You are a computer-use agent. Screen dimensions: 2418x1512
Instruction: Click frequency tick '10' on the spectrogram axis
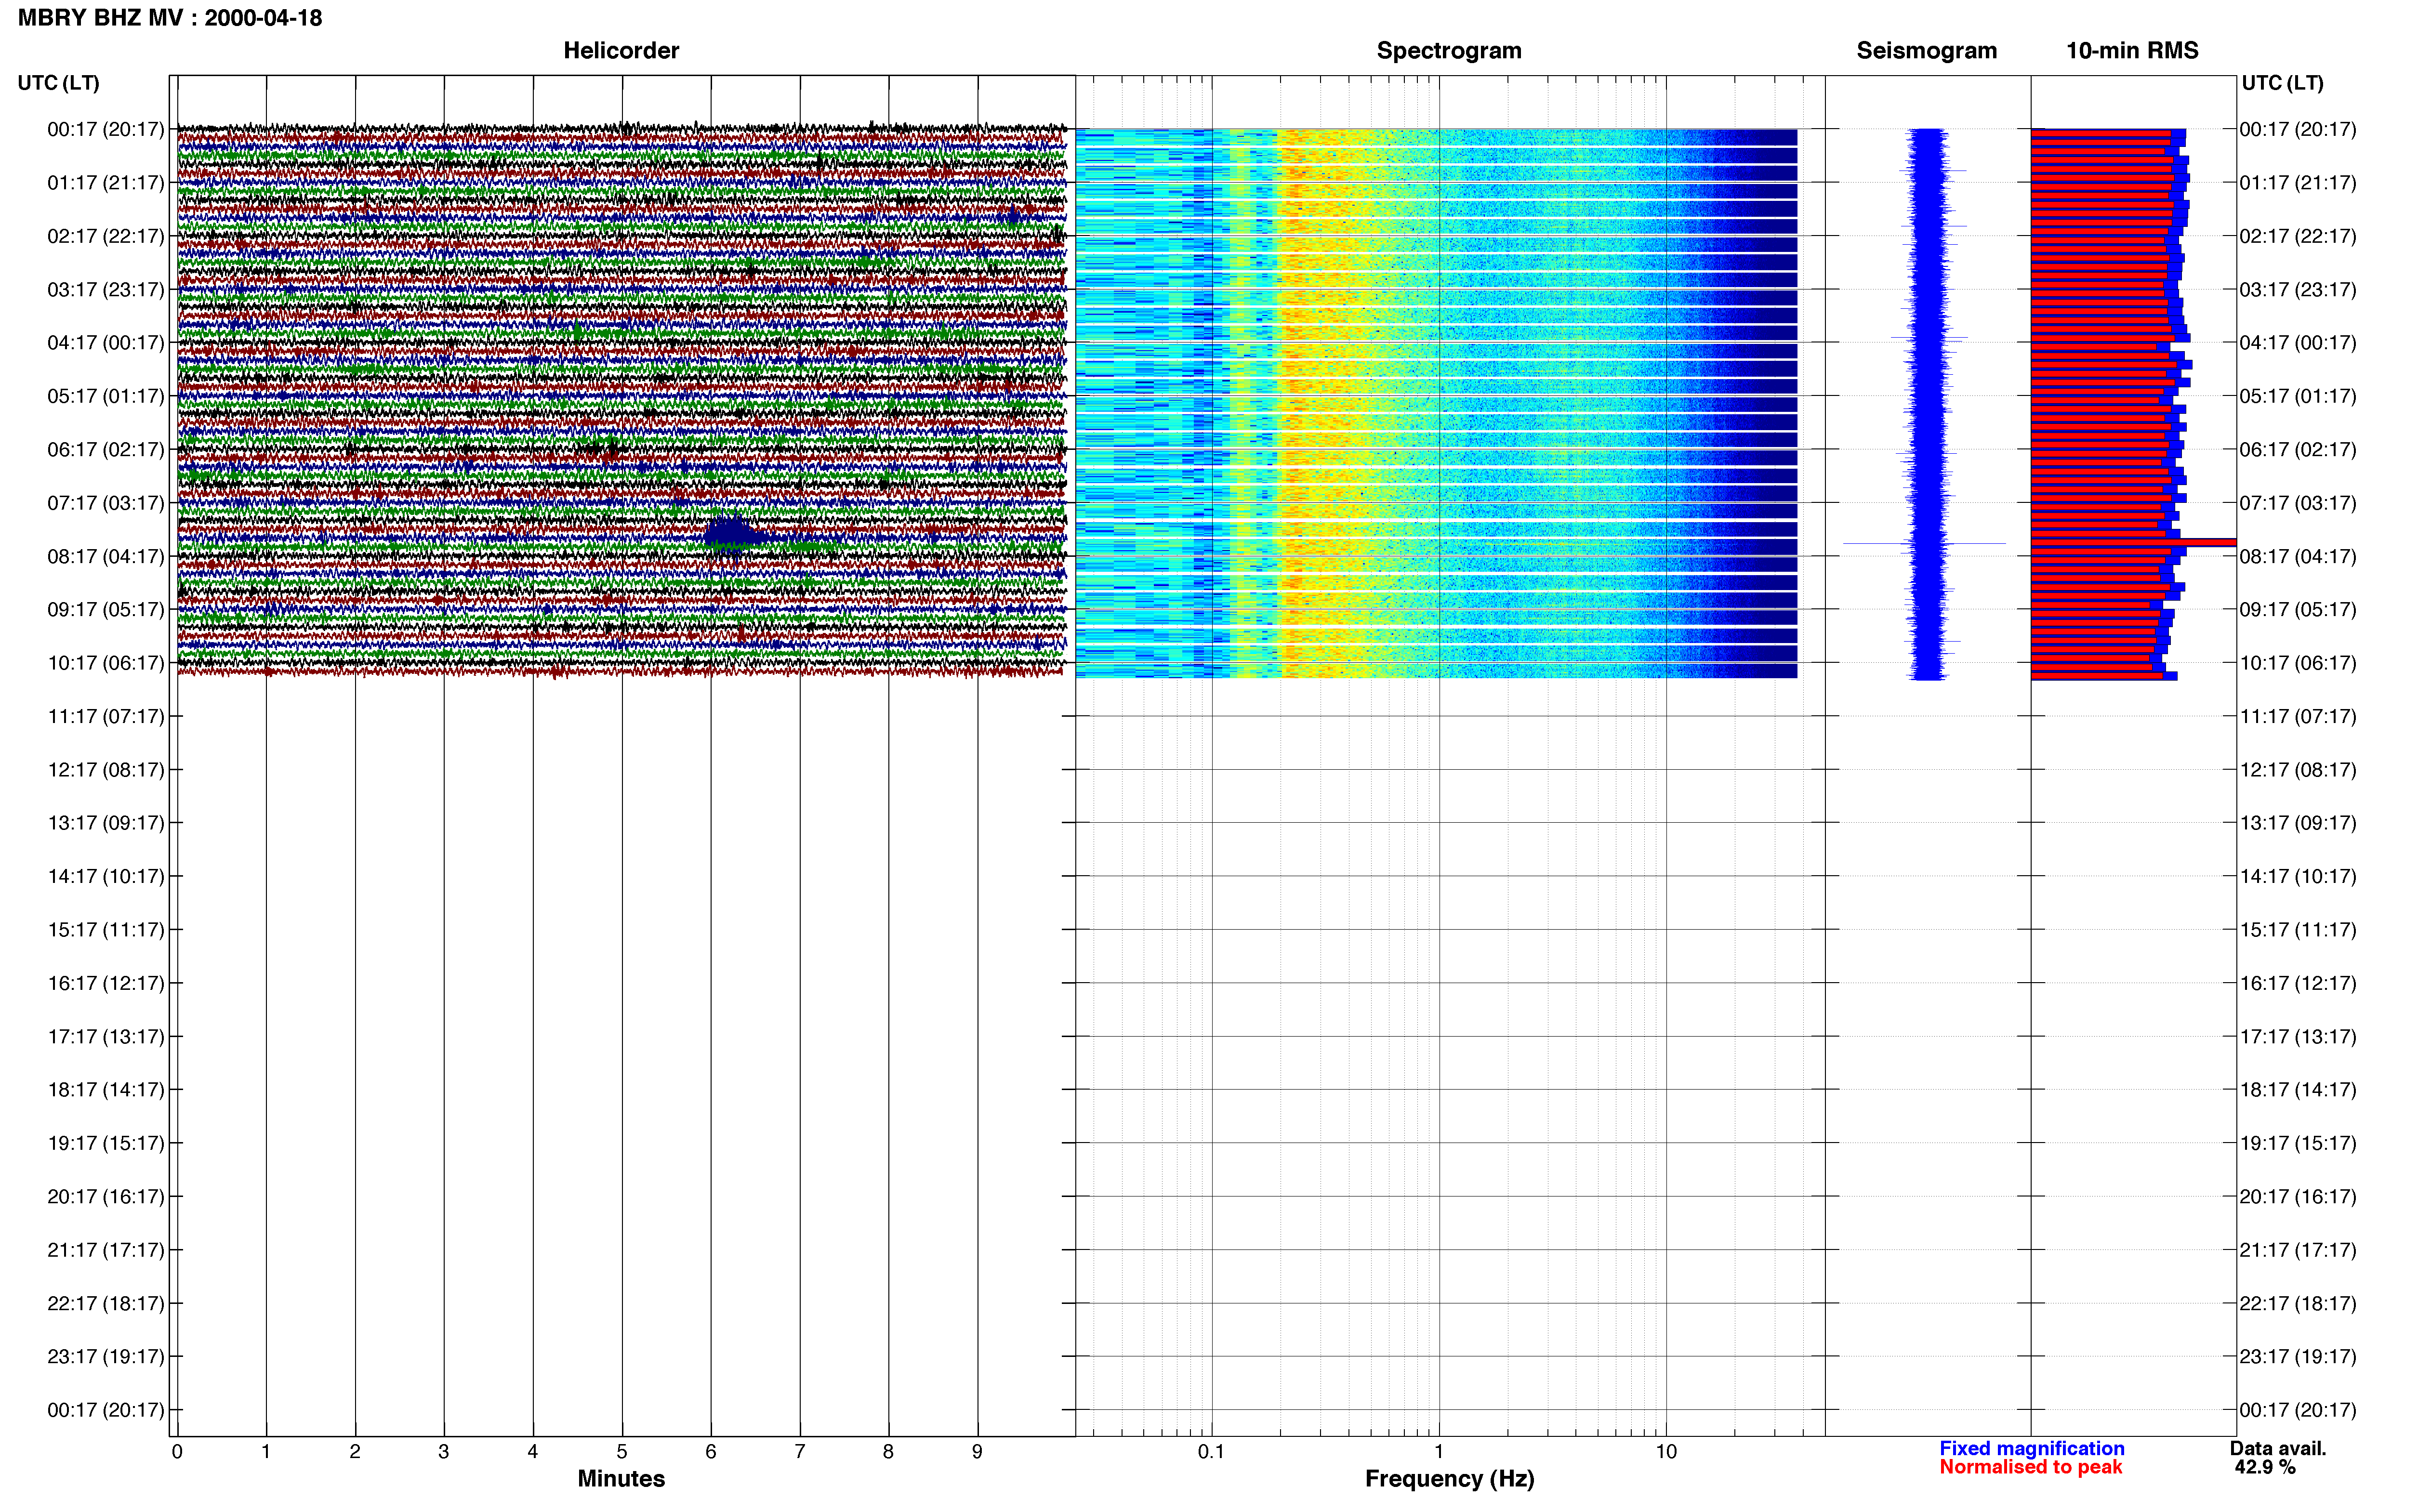1666,1452
